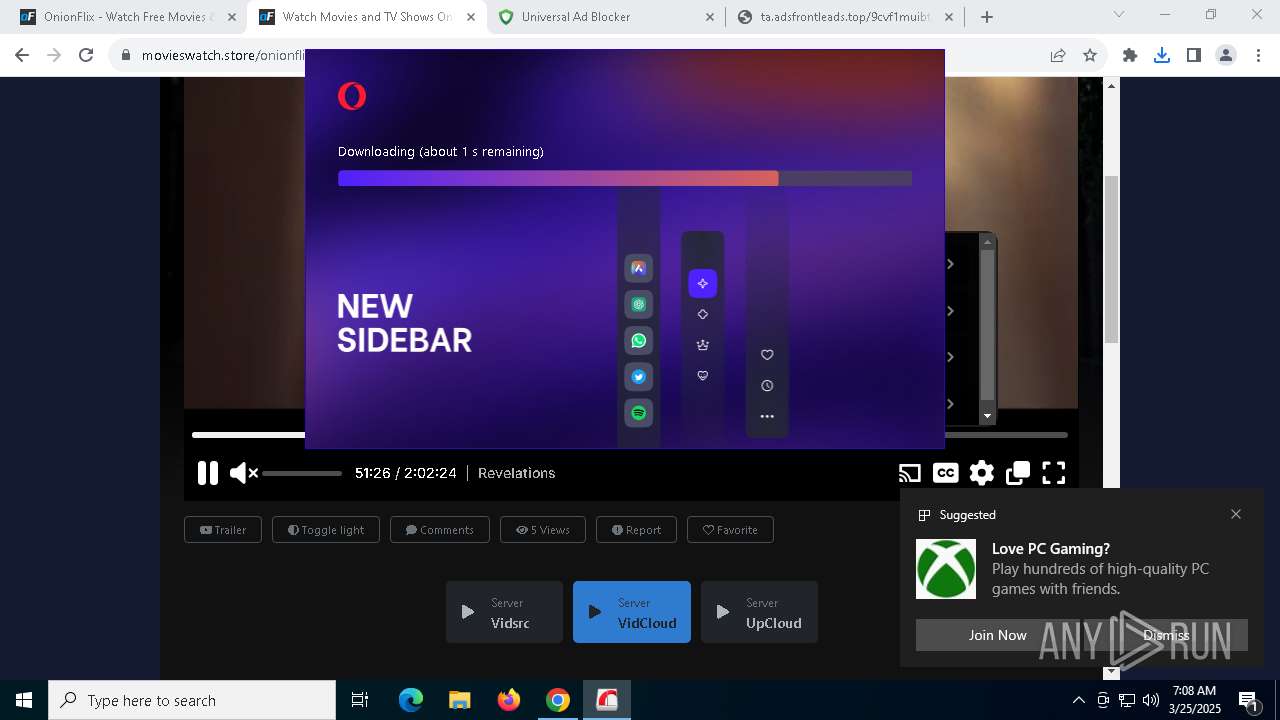Select the VidCloud server
Screen dimensions: 1280x720
pyautogui.click(x=632, y=612)
